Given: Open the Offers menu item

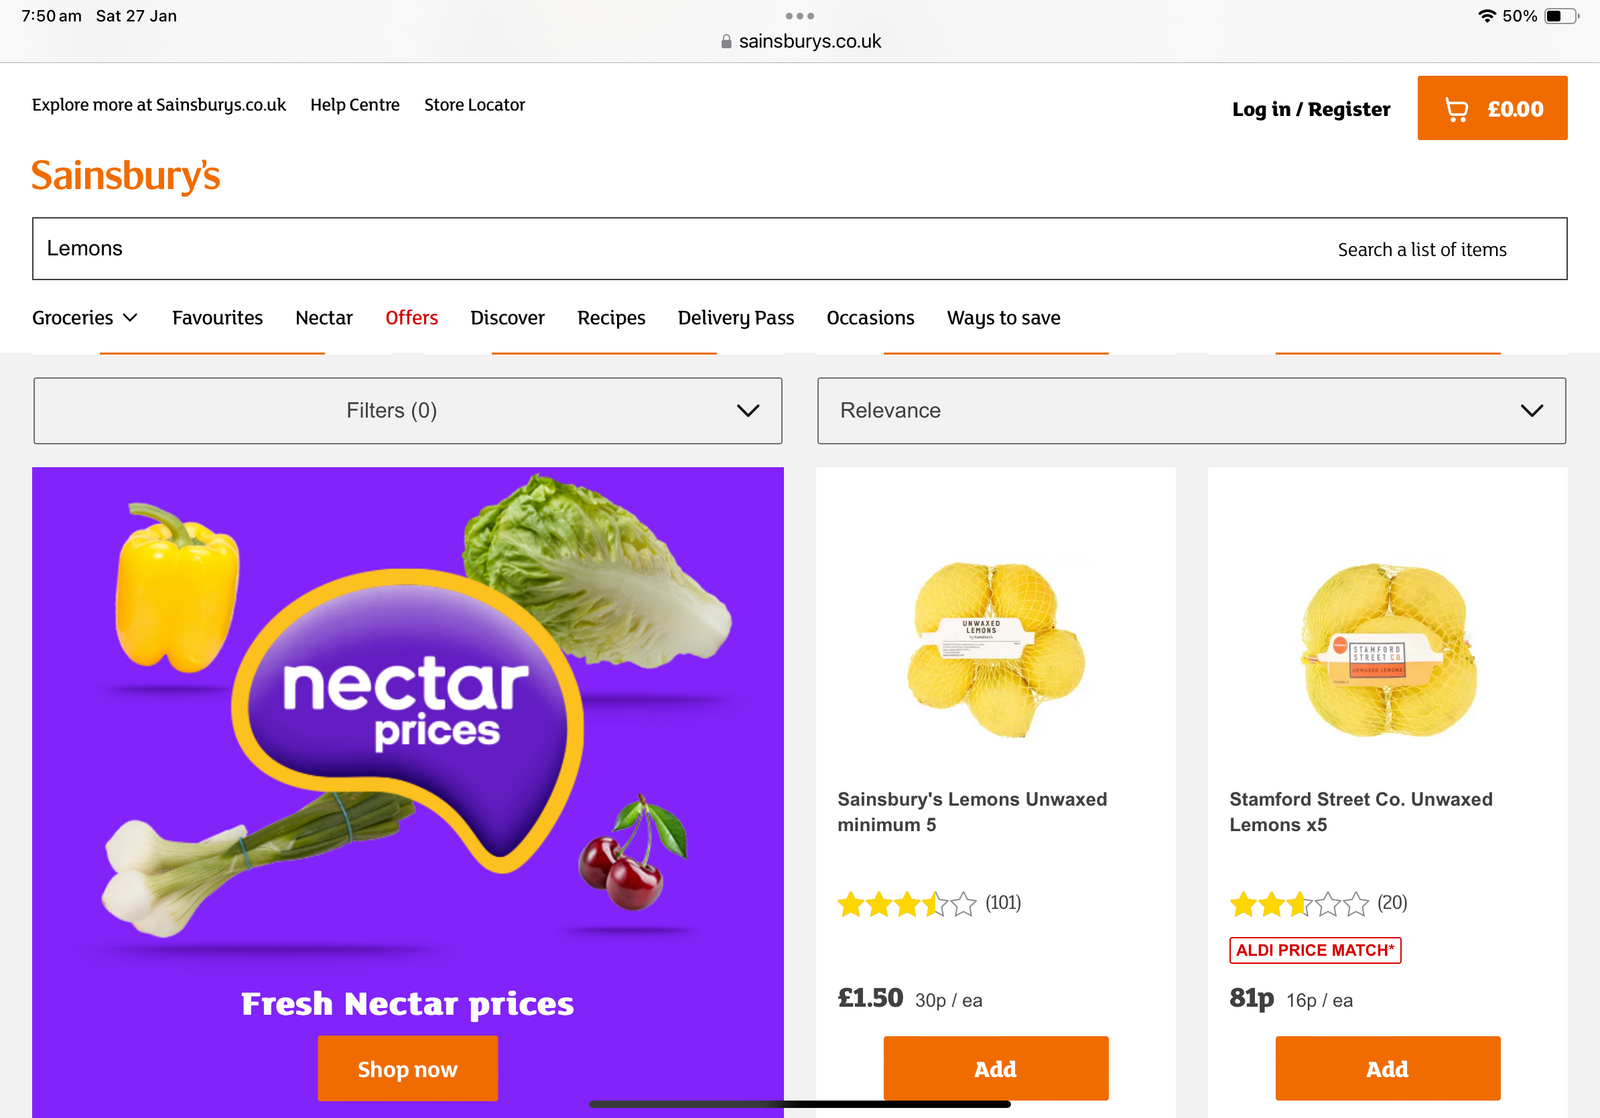Looking at the screenshot, I should (x=412, y=318).
